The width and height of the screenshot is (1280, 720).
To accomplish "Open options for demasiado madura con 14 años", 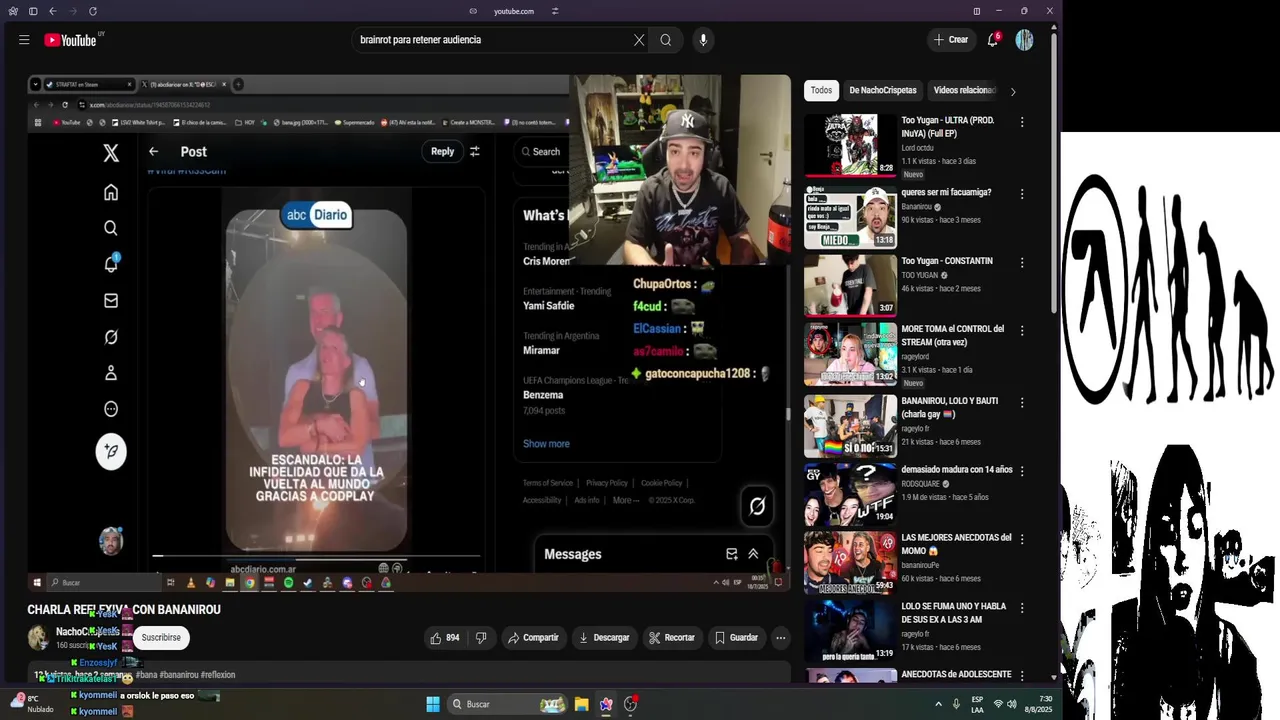I will tap(1022, 471).
